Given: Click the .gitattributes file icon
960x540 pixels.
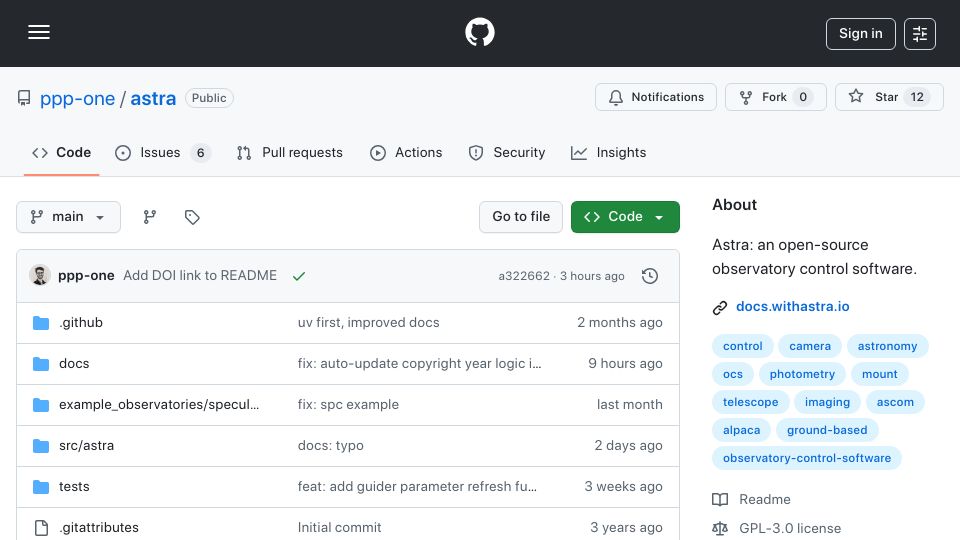Looking at the screenshot, I should click(x=41, y=528).
